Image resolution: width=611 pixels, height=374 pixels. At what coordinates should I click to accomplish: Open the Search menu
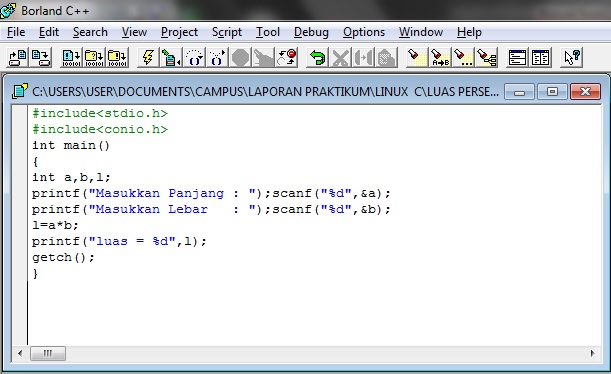coord(90,32)
